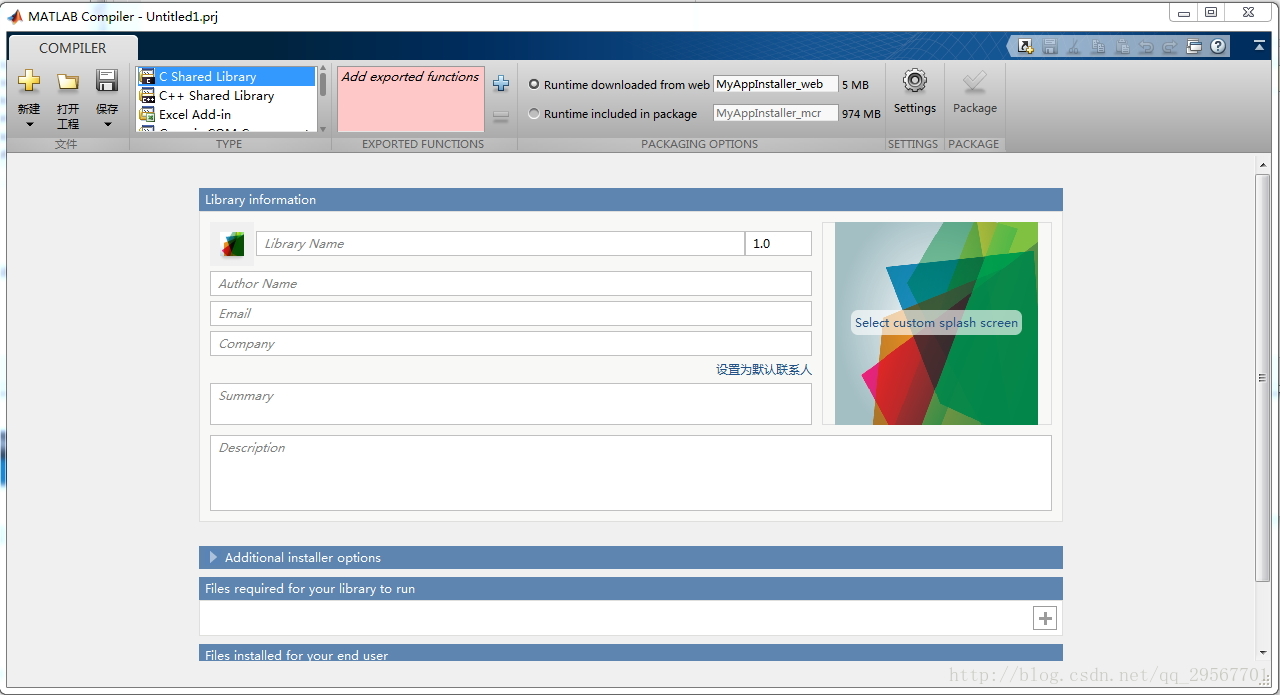
Task: Click the Description text area
Action: tap(631, 473)
